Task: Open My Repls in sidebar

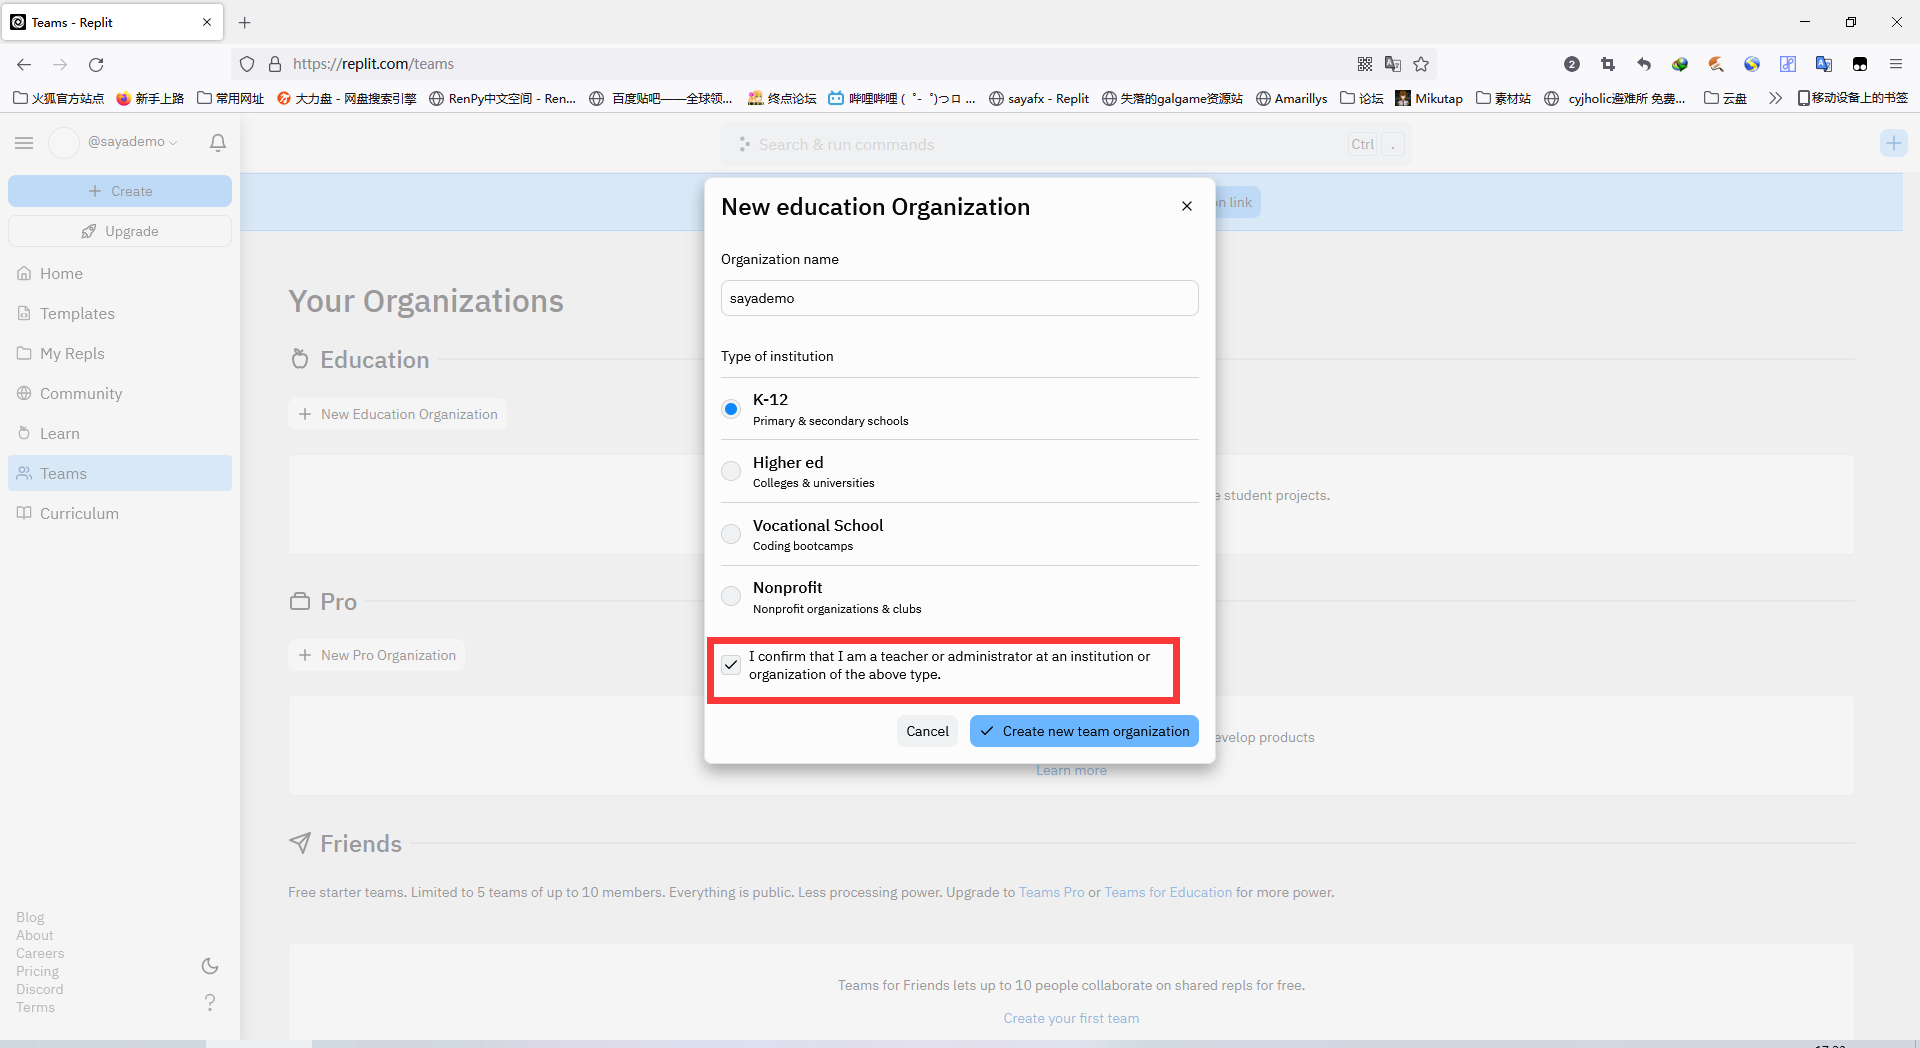Action: pos(120,353)
